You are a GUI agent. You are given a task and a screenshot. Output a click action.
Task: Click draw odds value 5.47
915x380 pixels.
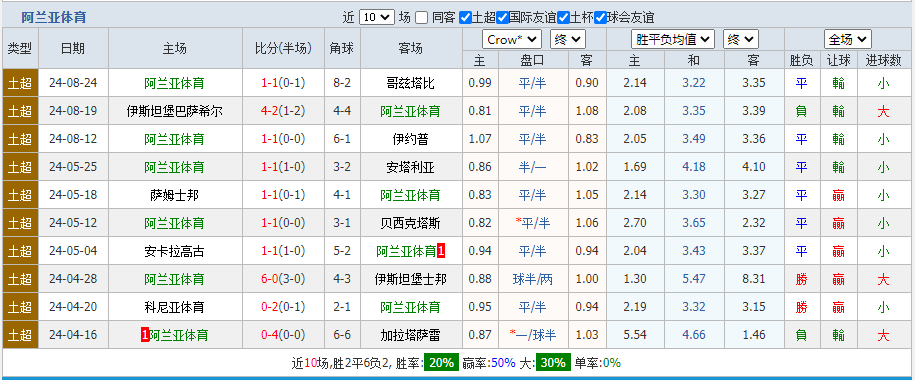point(694,279)
